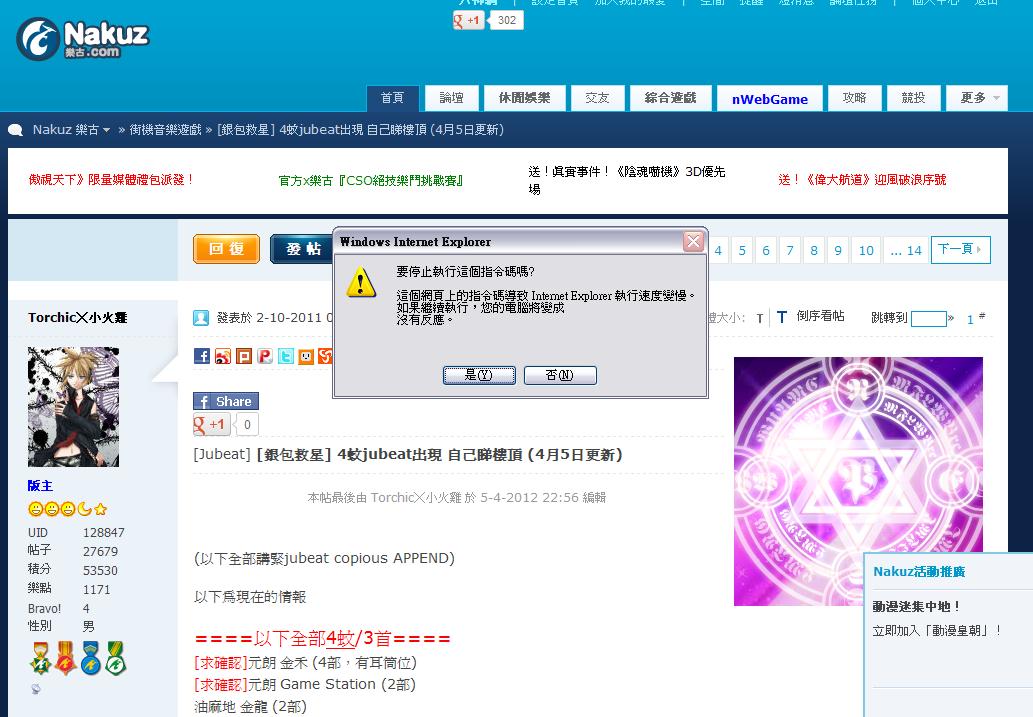Open the 陰魂嚇機 3D優先場 promo link
Screen dimensions: 1033x717
tap(627, 180)
